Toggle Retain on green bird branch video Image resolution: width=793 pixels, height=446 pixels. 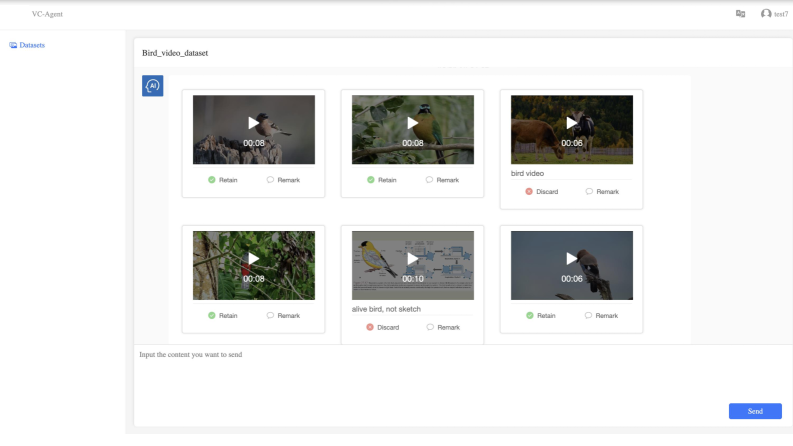[382, 180]
